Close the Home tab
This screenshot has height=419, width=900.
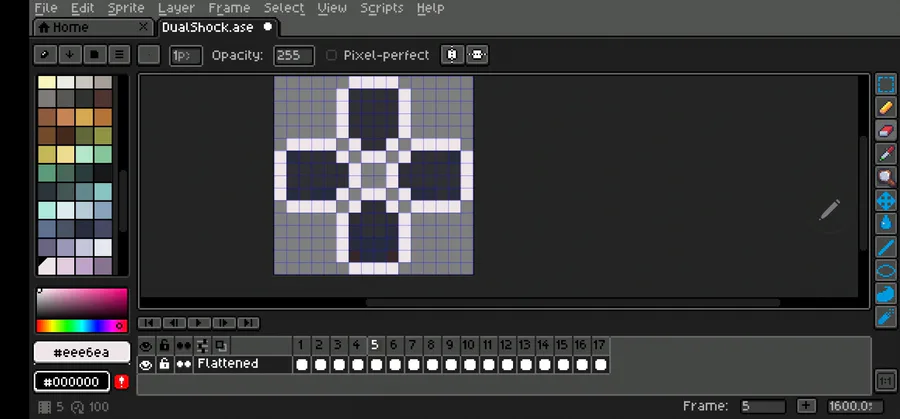tap(143, 26)
